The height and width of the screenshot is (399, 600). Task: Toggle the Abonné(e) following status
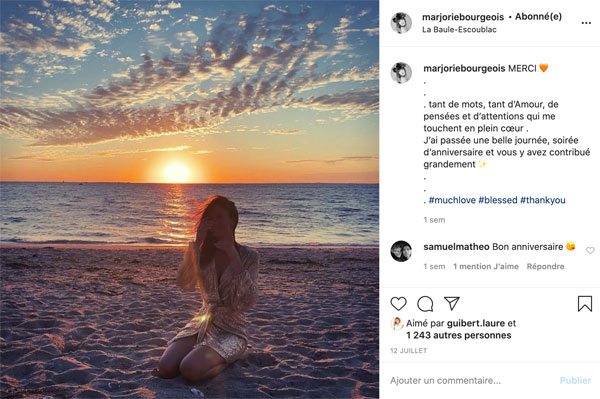[538, 17]
